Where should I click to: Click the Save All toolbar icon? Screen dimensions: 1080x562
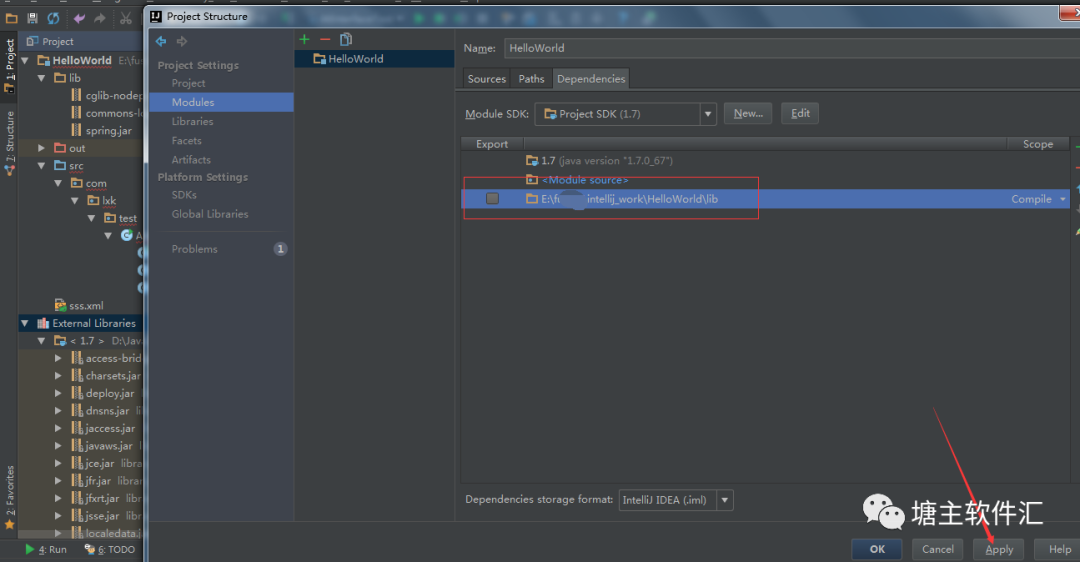pos(32,19)
